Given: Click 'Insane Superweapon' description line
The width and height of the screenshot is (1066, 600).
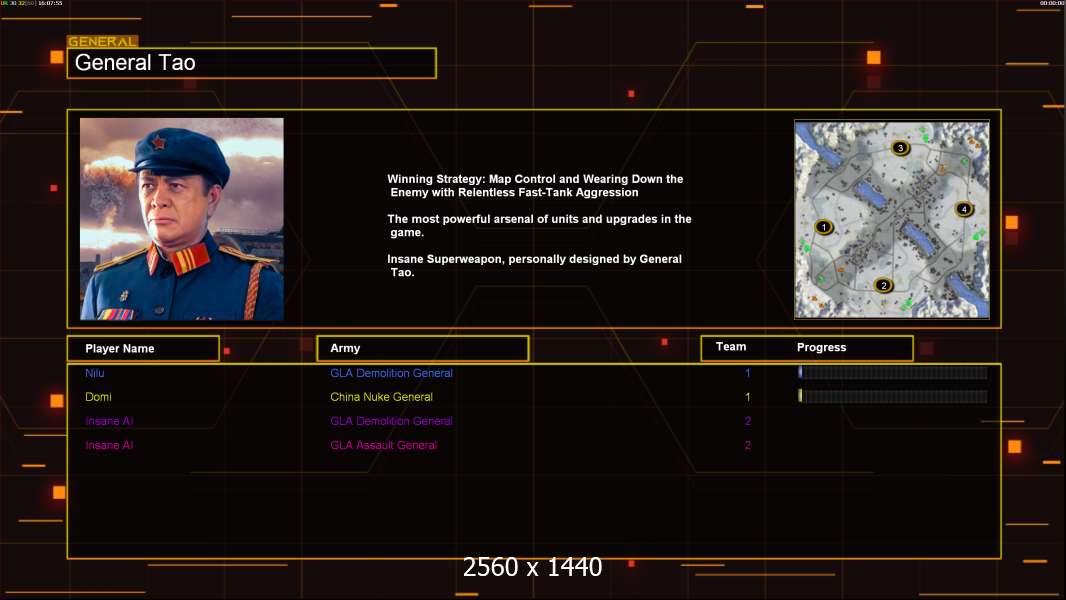Looking at the screenshot, I should click(x=534, y=266).
